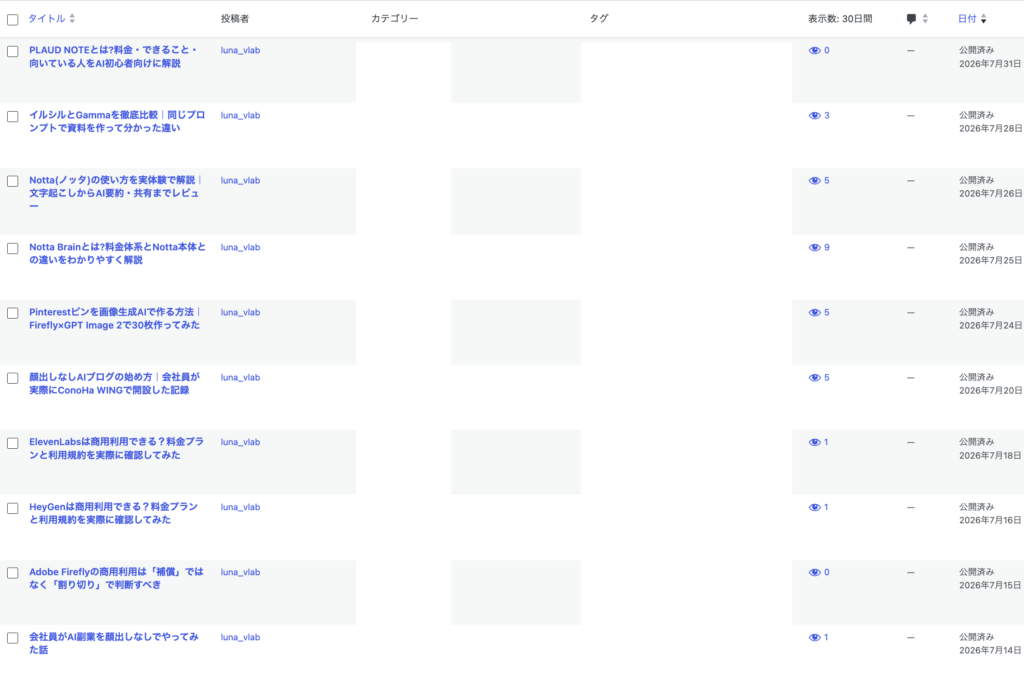Click author luna_vlab in 会社員がAI副業 row
Image resolution: width=1024 pixels, height=676 pixels.
click(240, 637)
